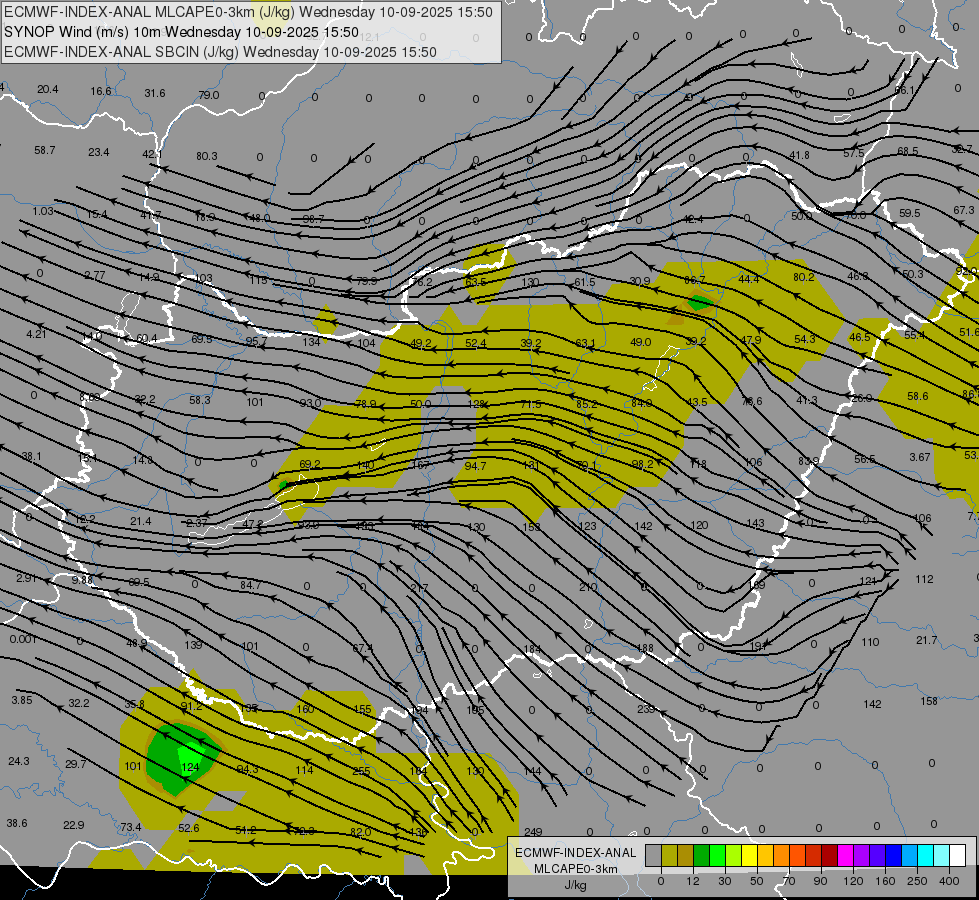Select the white legend swatch after 400

(x=957, y=855)
